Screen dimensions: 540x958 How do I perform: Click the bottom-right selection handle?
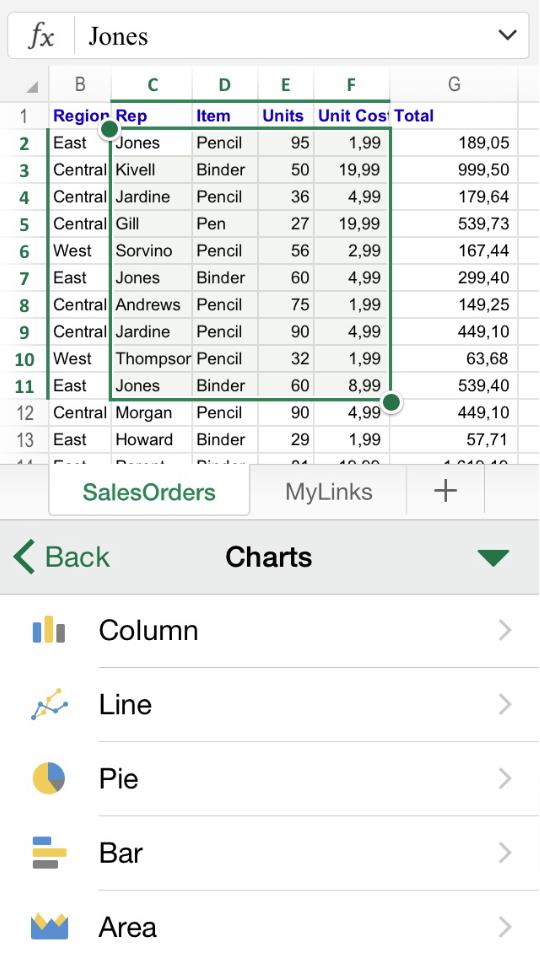pyautogui.click(x=392, y=402)
